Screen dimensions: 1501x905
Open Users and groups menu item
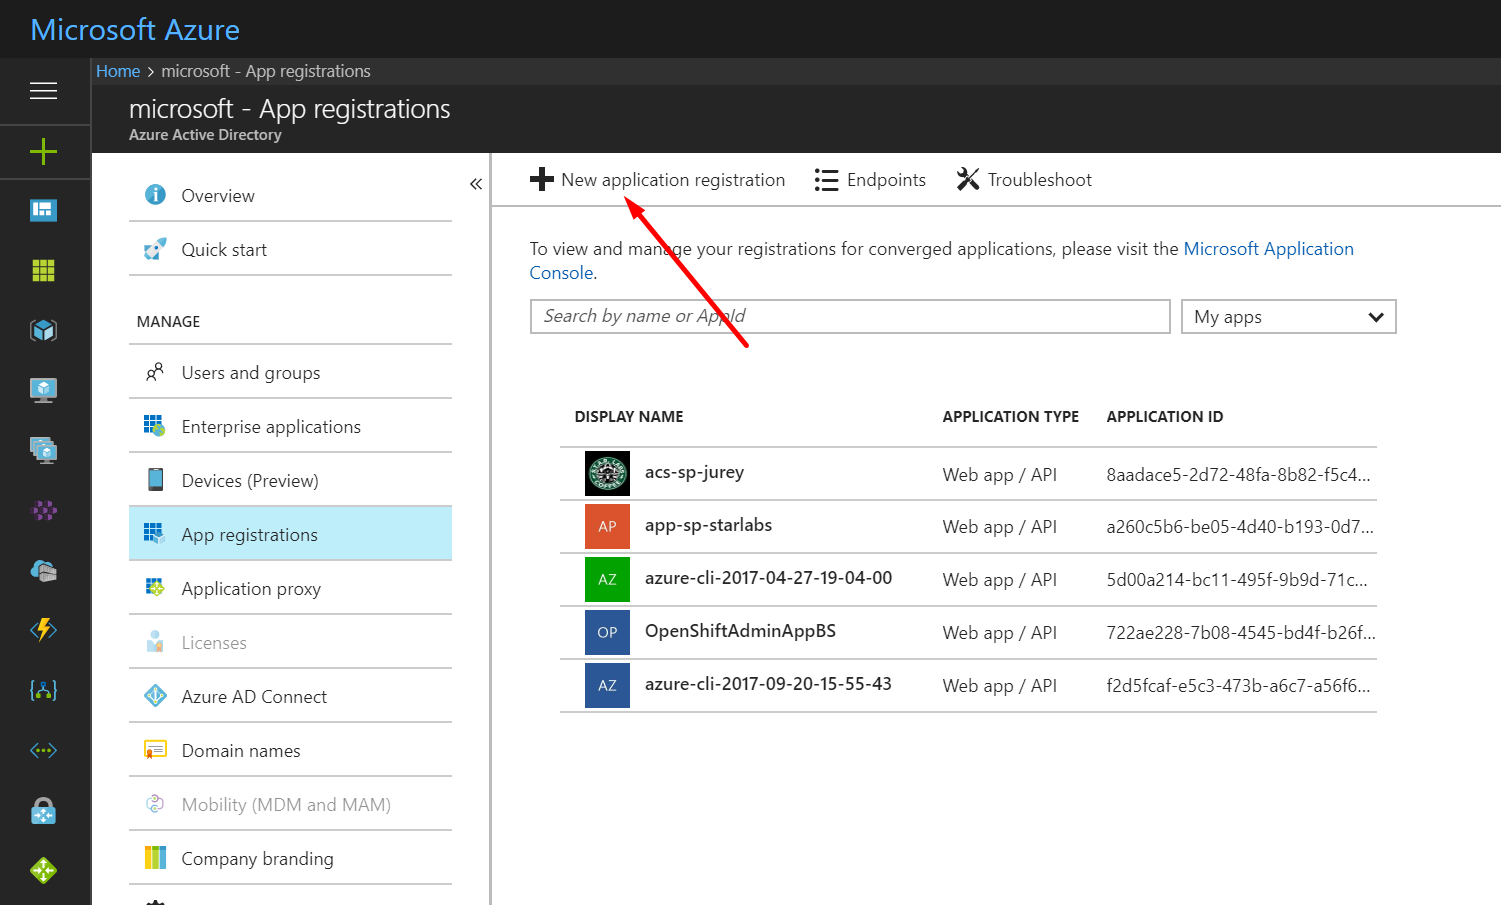pyautogui.click(x=250, y=373)
